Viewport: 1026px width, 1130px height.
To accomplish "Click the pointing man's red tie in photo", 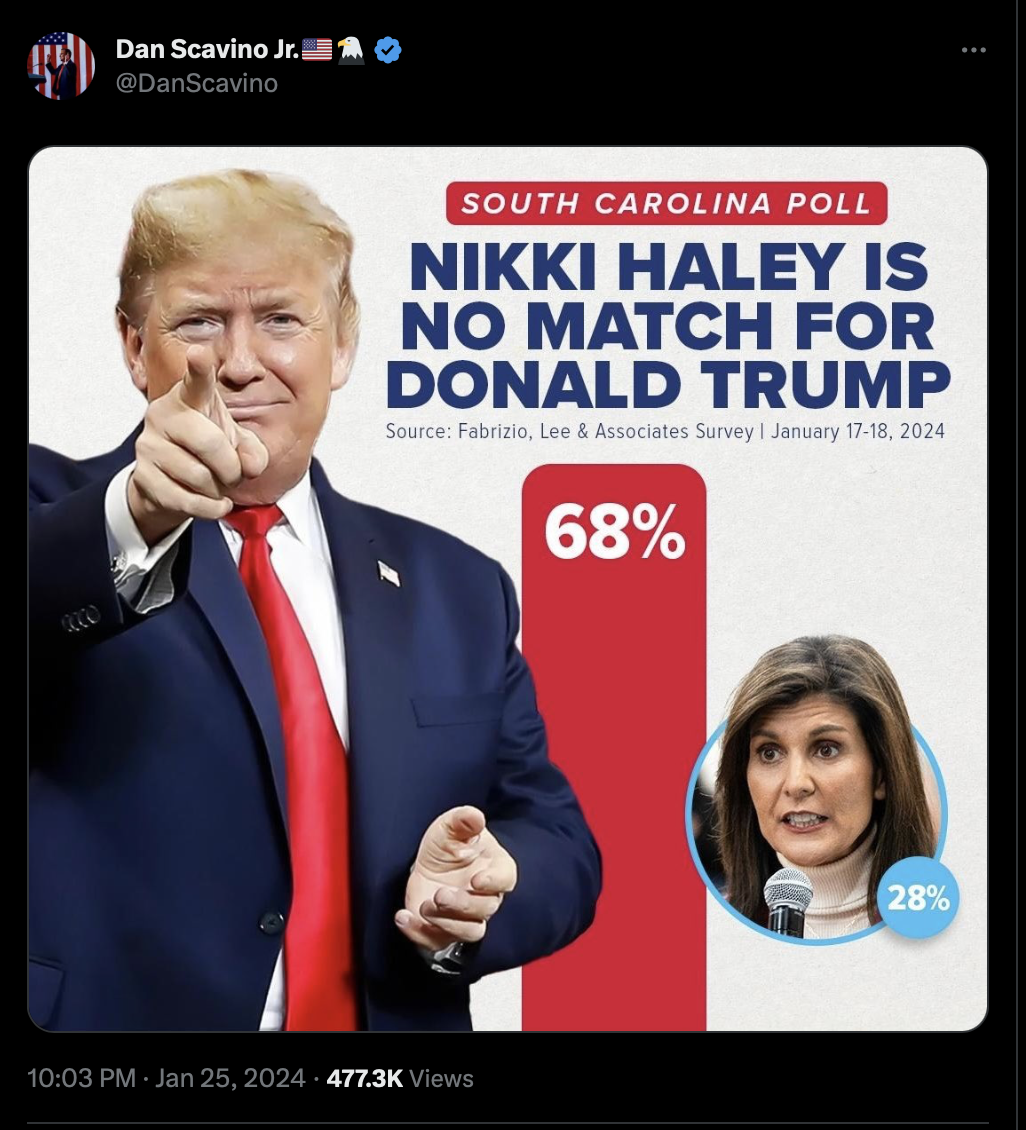I will click(x=303, y=764).
